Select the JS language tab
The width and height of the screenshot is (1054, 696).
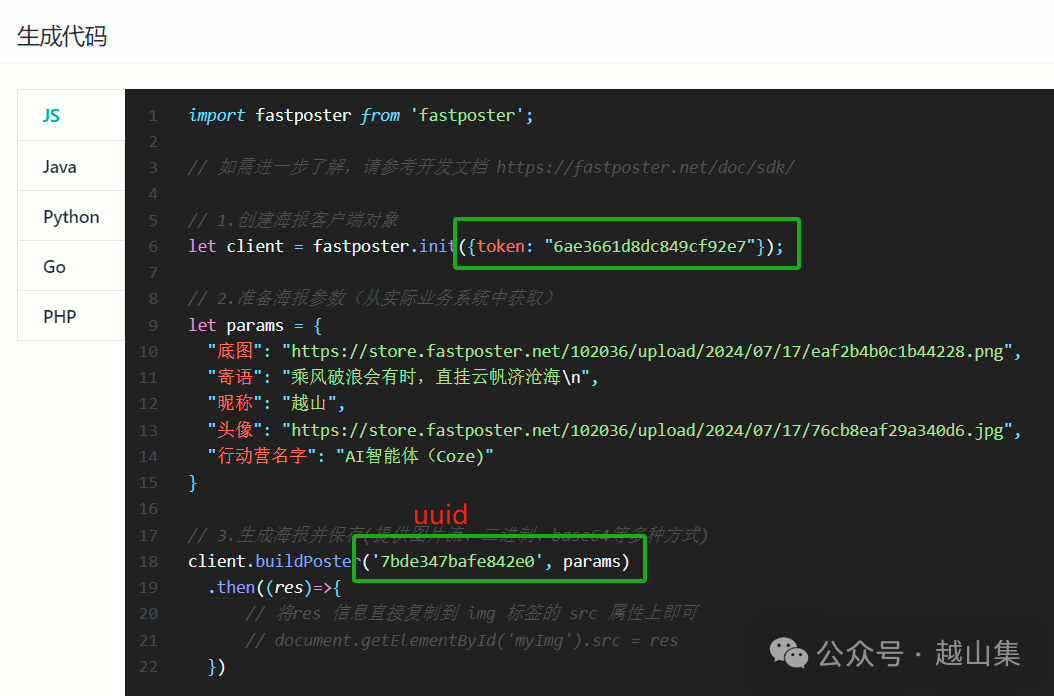coord(71,115)
